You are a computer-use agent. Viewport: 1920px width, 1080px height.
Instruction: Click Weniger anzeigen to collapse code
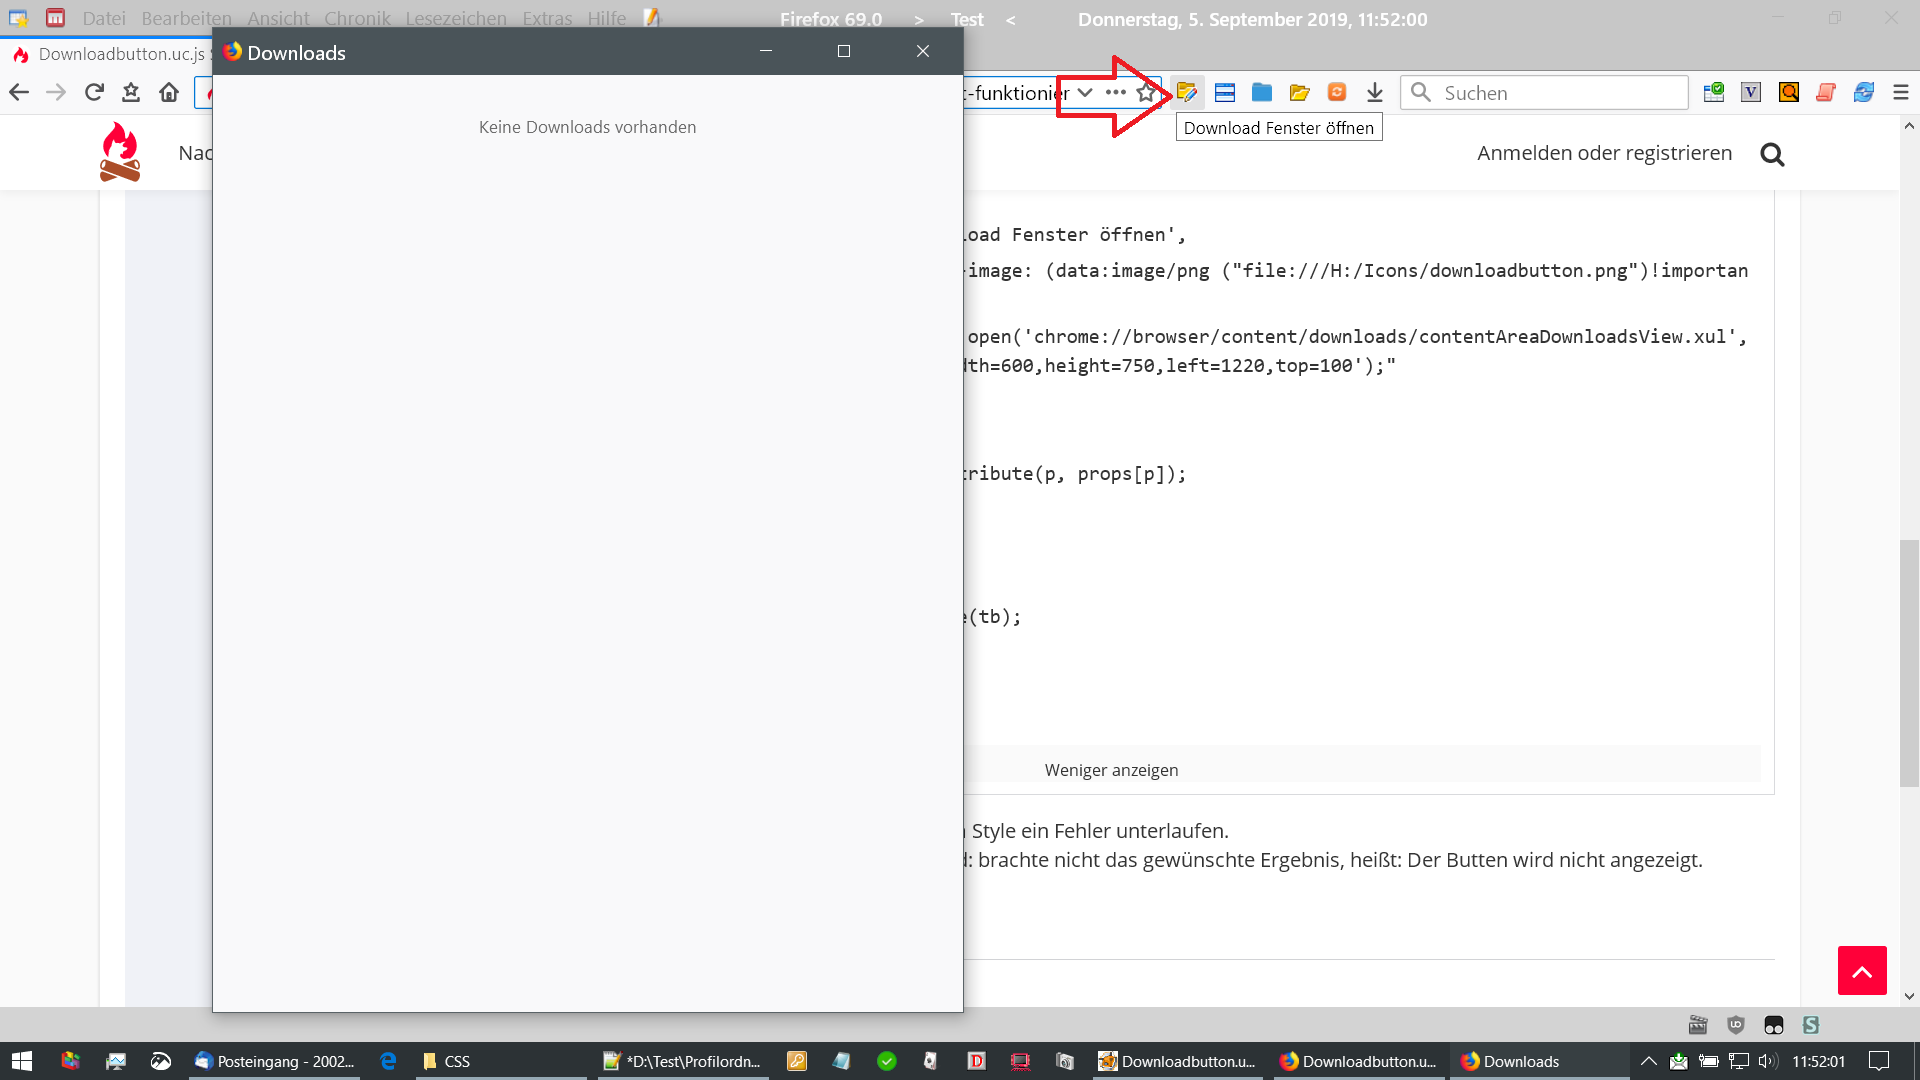[x=1111, y=770]
